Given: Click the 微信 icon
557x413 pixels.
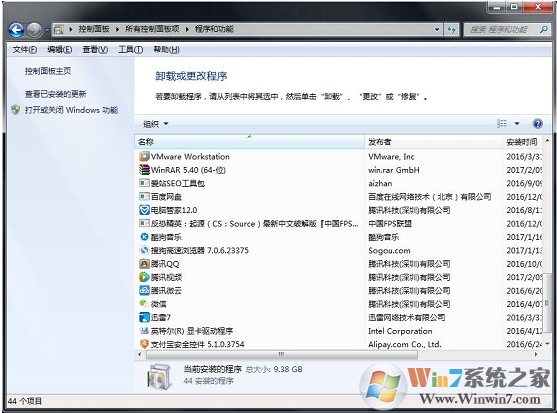Looking at the screenshot, I should coord(144,304).
